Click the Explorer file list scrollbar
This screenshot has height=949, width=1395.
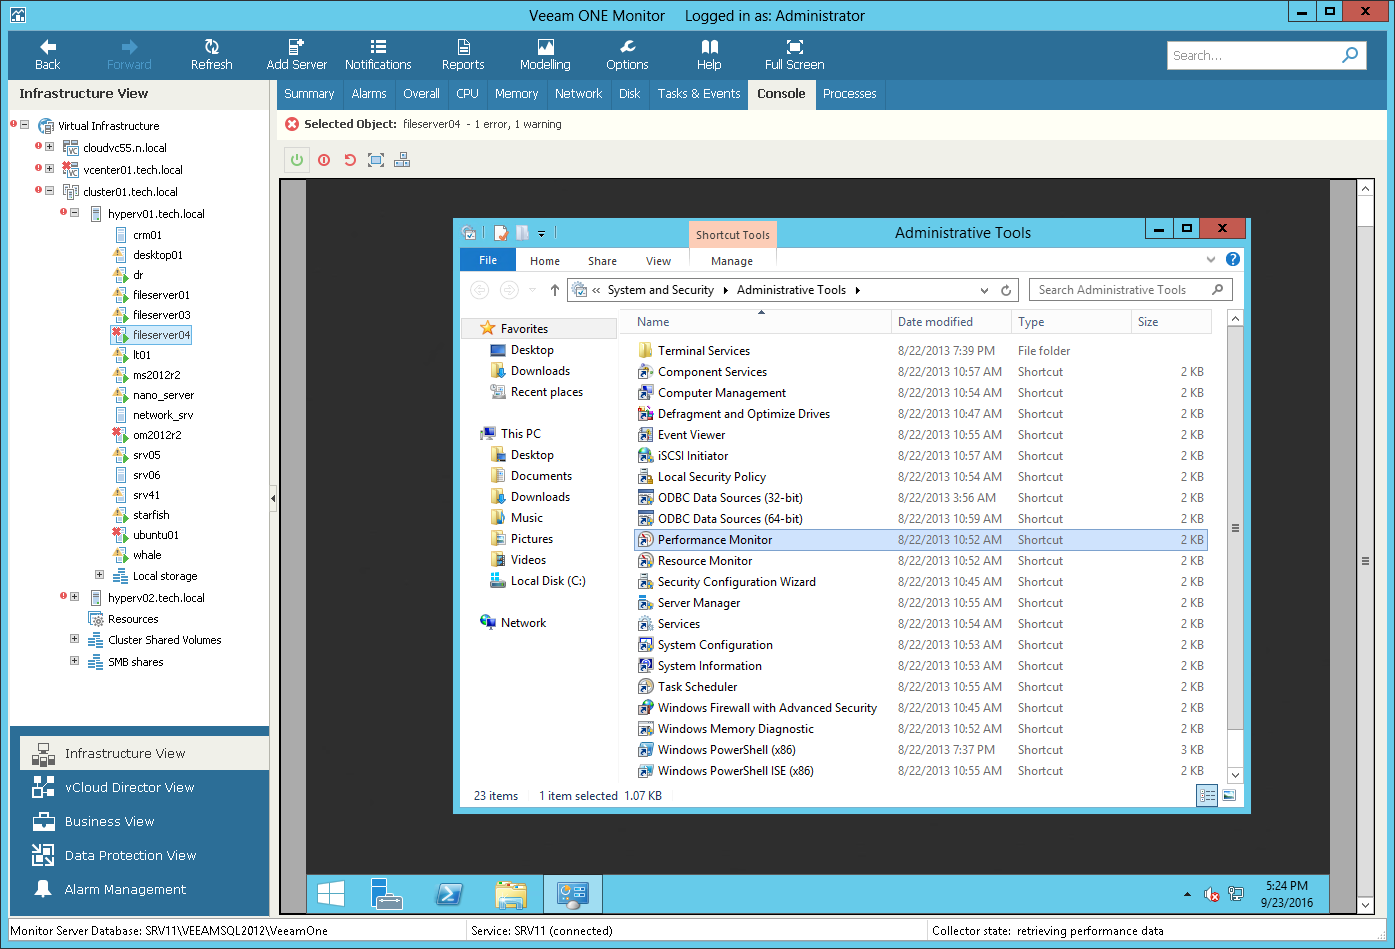click(1235, 528)
